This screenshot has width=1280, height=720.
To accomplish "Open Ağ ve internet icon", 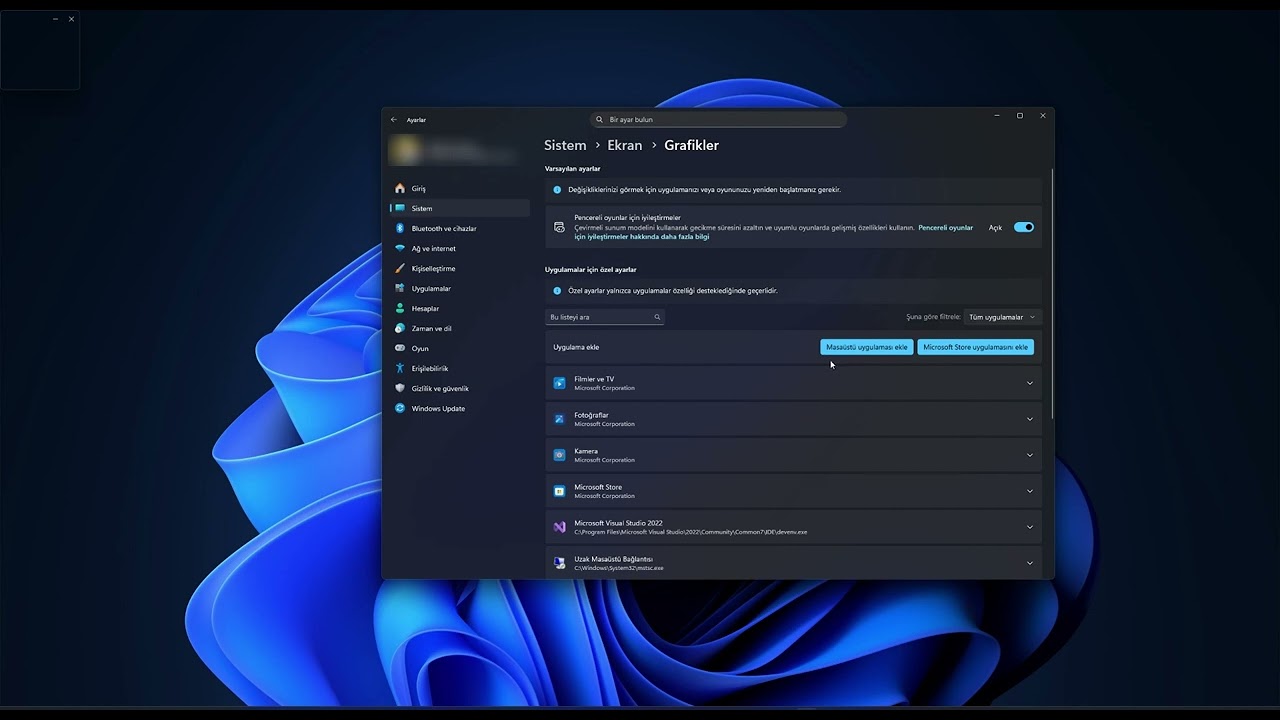I will pyautogui.click(x=400, y=248).
